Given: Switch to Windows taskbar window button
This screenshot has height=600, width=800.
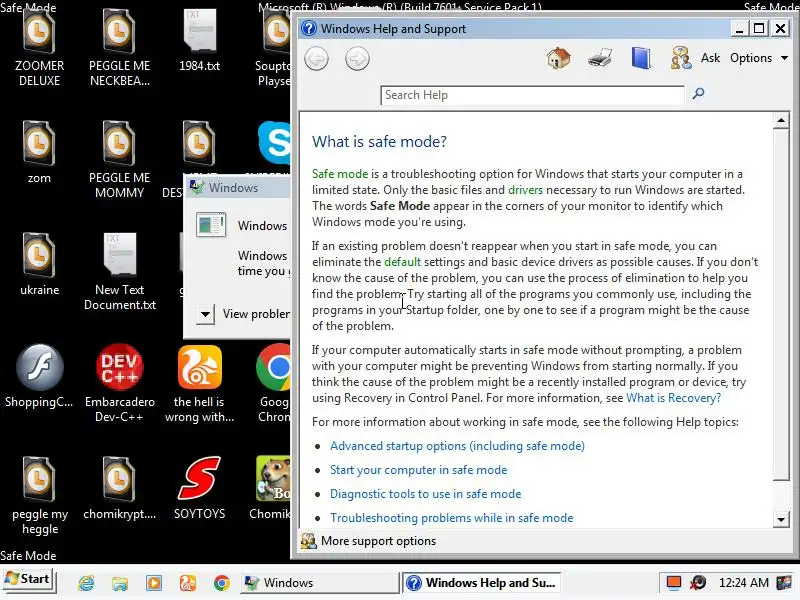Looking at the screenshot, I should [x=319, y=583].
